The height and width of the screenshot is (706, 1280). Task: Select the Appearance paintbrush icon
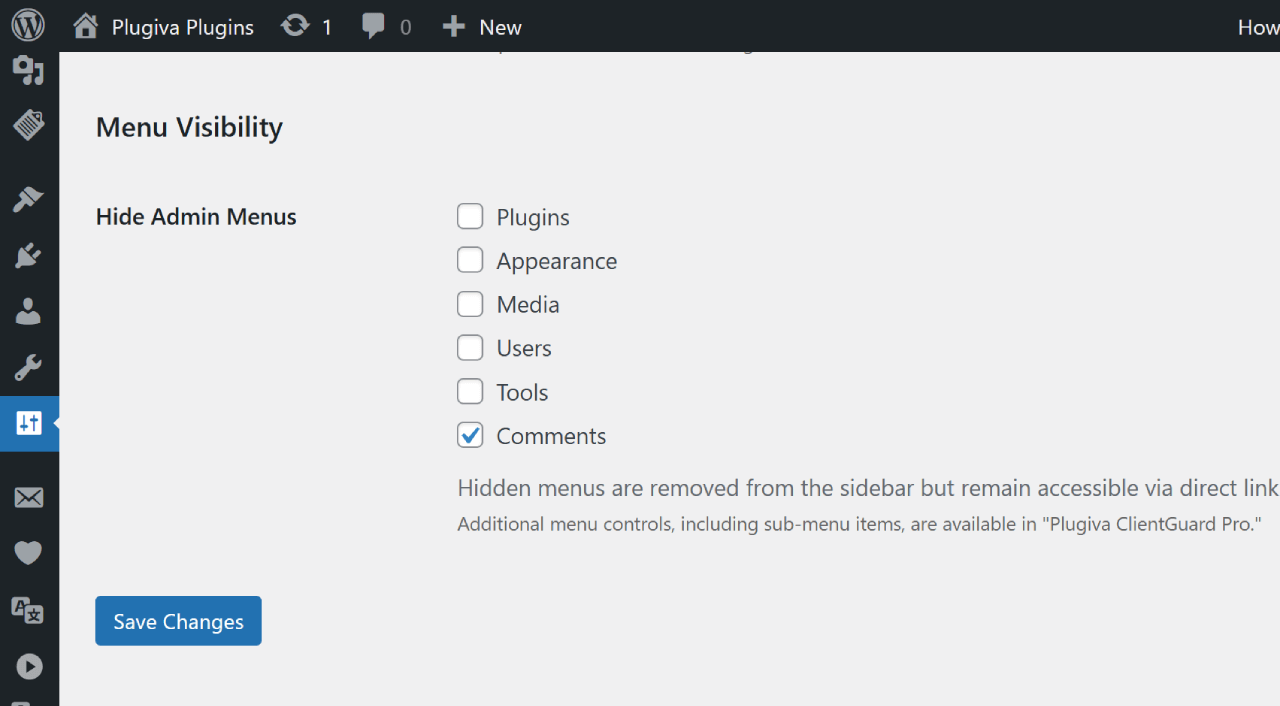point(27,199)
